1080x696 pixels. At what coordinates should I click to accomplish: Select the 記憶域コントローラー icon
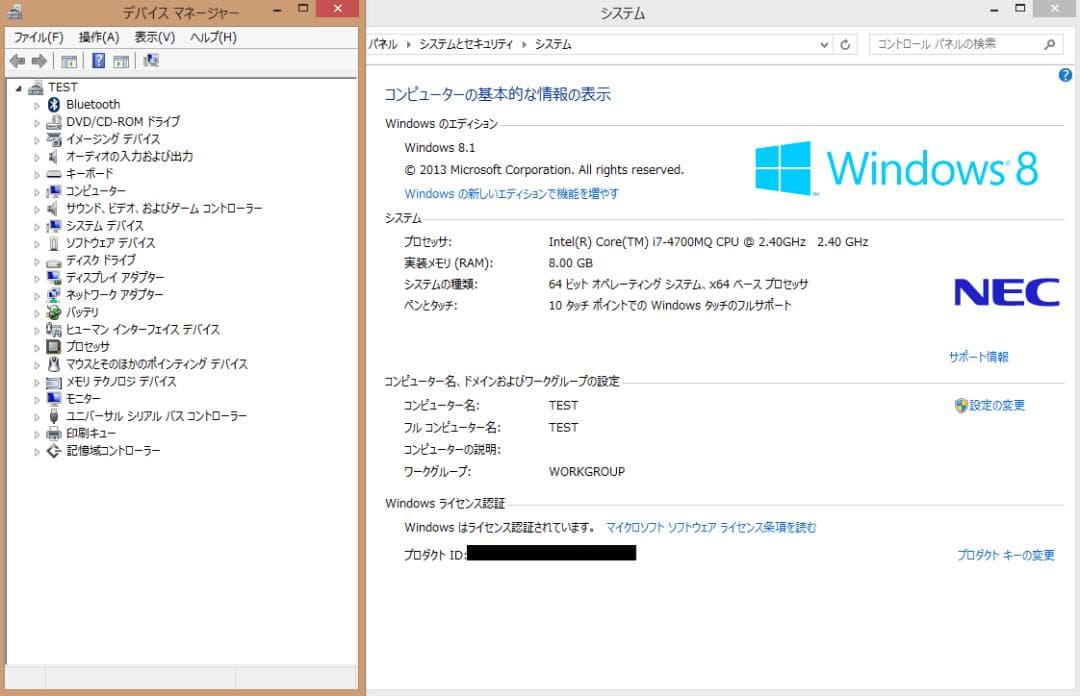coord(54,451)
